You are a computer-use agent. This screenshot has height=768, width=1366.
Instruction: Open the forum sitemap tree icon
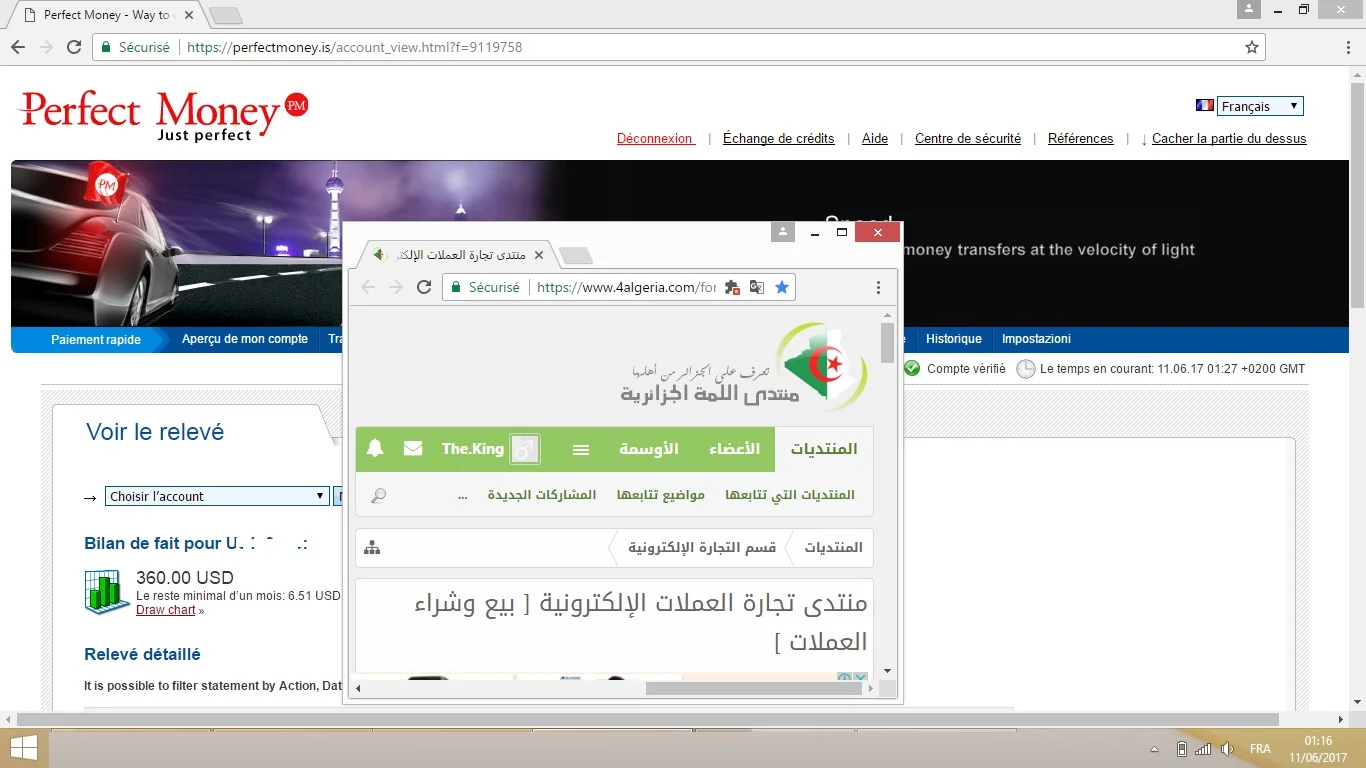[373, 548]
